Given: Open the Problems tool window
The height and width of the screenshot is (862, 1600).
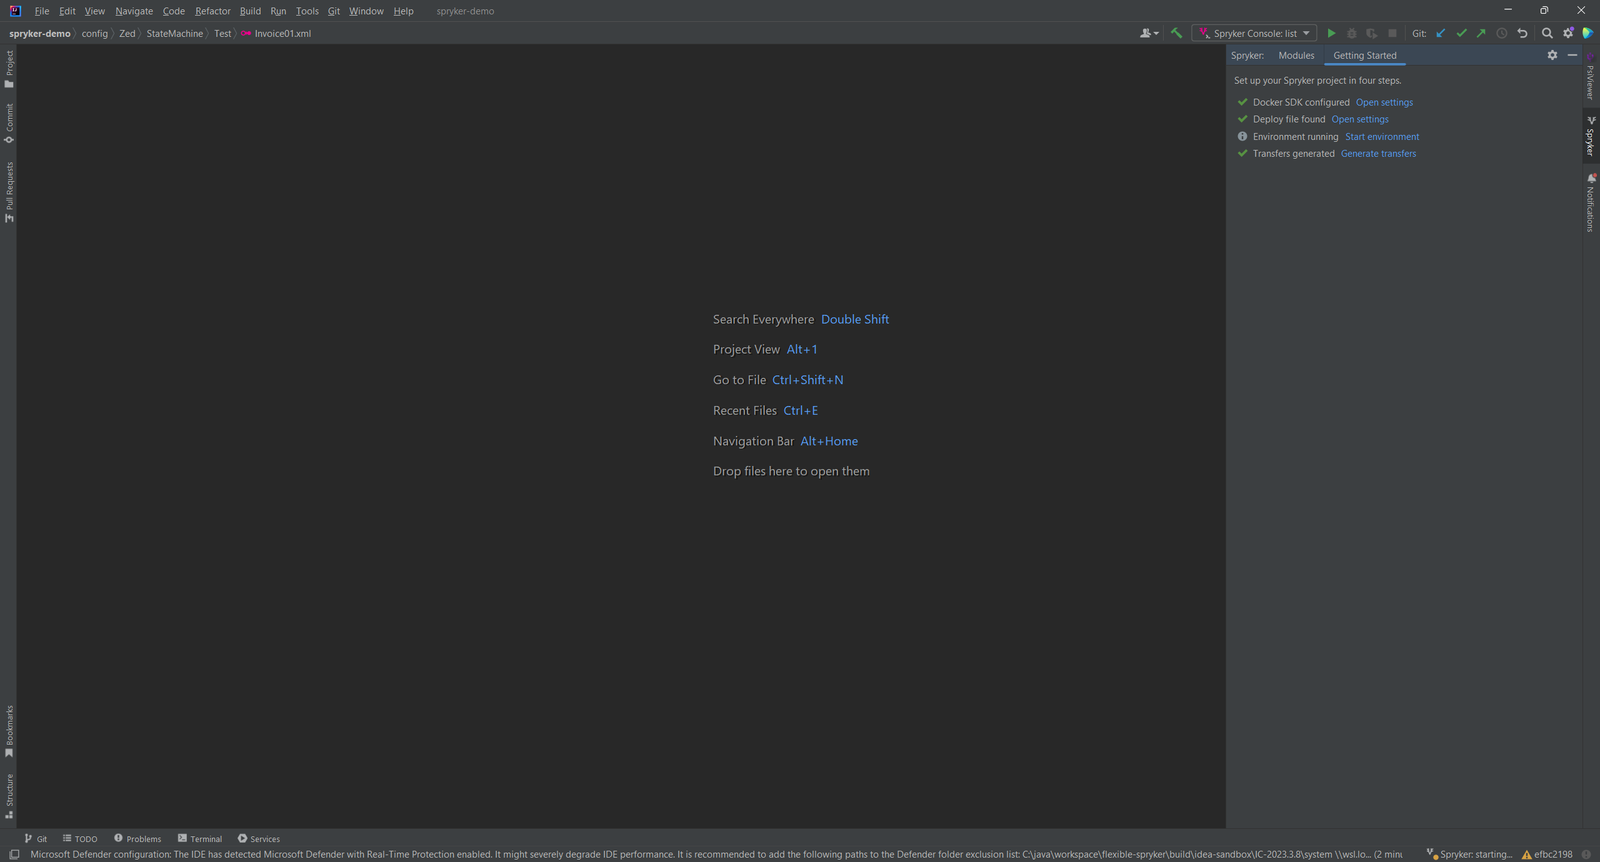Looking at the screenshot, I should (x=138, y=839).
